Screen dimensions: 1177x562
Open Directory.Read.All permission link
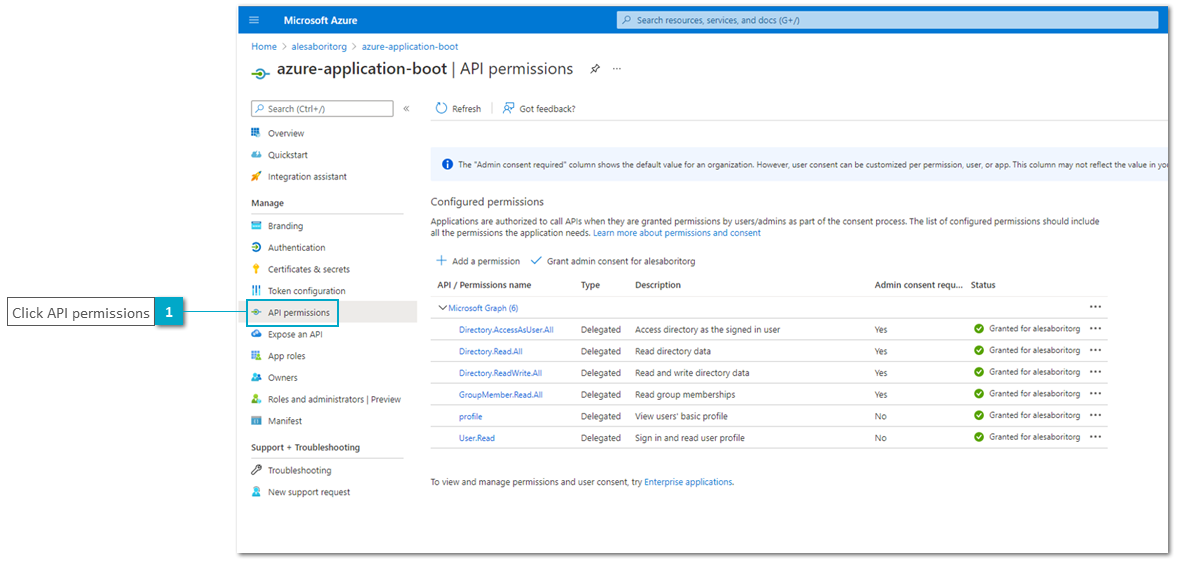(490, 351)
